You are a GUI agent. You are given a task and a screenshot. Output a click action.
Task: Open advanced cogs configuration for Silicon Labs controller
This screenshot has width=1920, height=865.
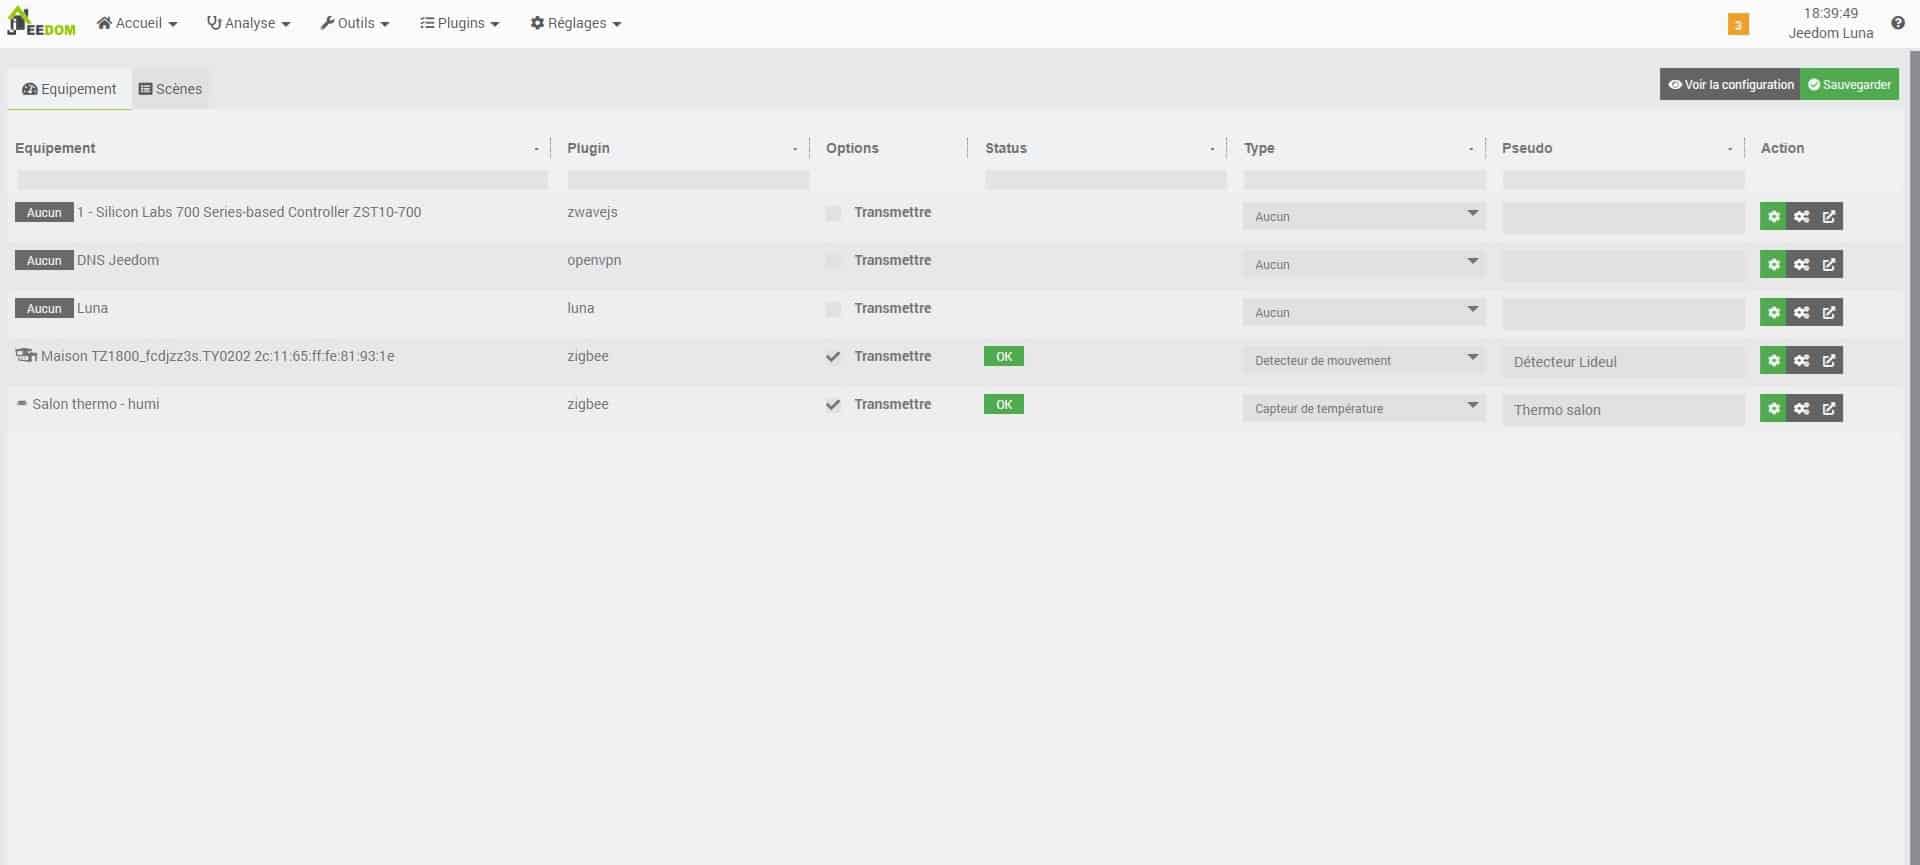[x=1801, y=216]
